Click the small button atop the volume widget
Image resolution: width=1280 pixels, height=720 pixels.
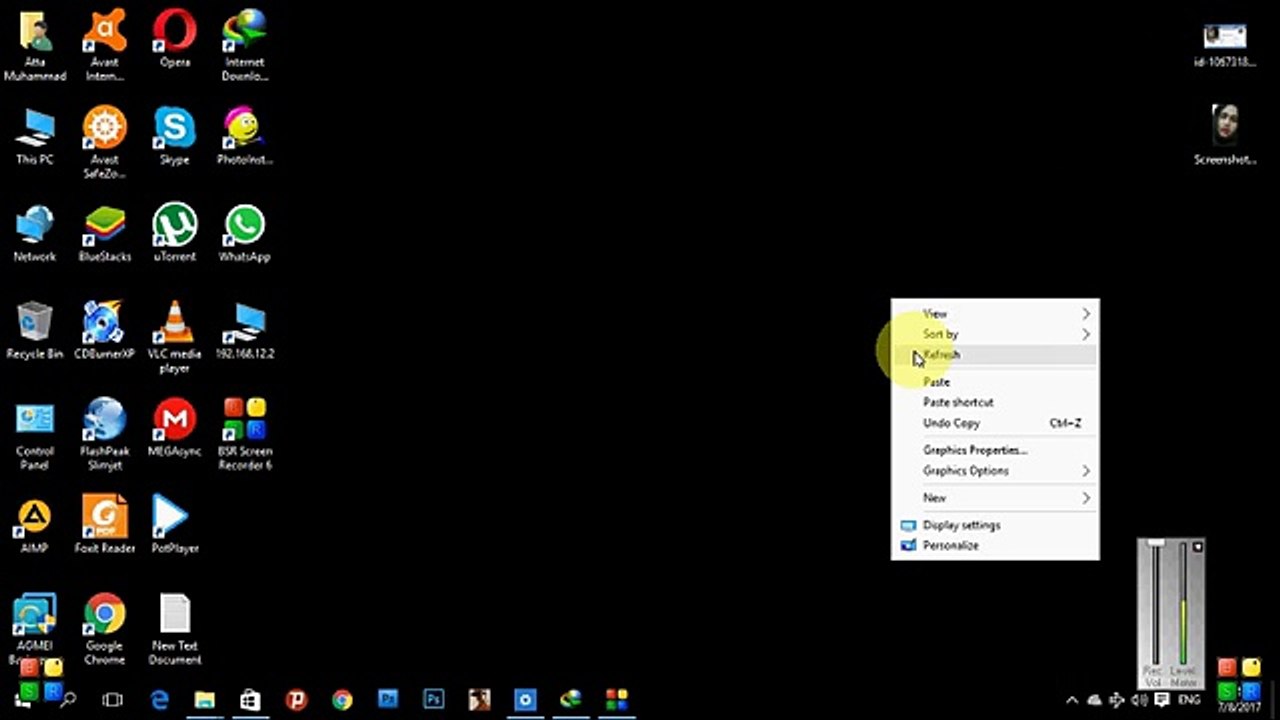click(x=1198, y=547)
